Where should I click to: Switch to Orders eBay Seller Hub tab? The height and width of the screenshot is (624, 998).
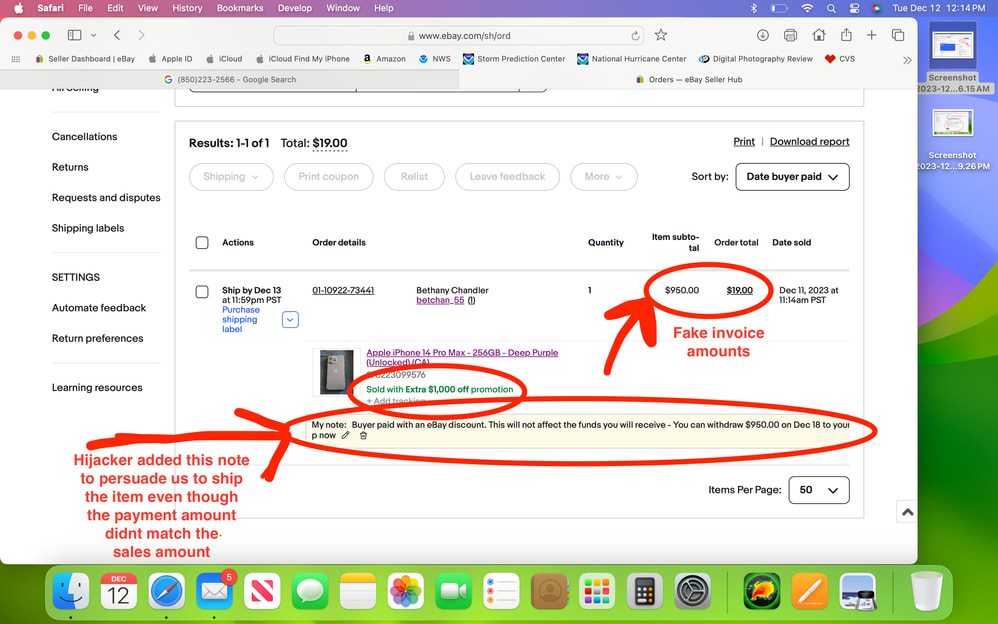pos(688,80)
